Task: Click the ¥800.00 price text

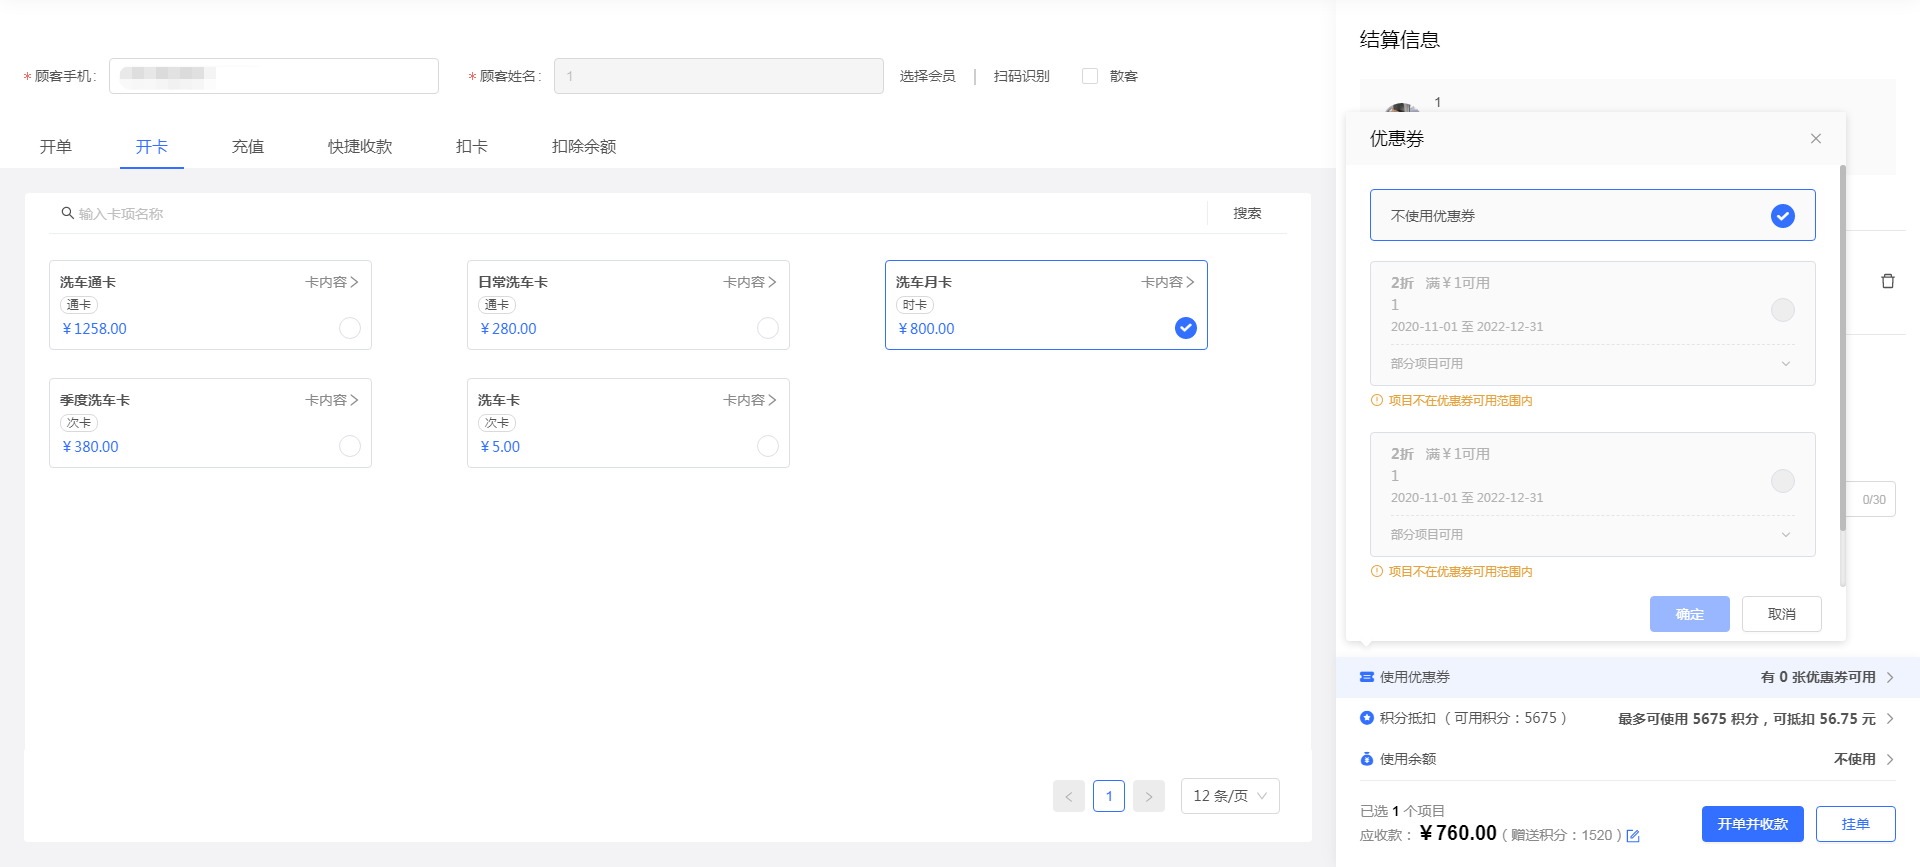Action: pos(926,328)
